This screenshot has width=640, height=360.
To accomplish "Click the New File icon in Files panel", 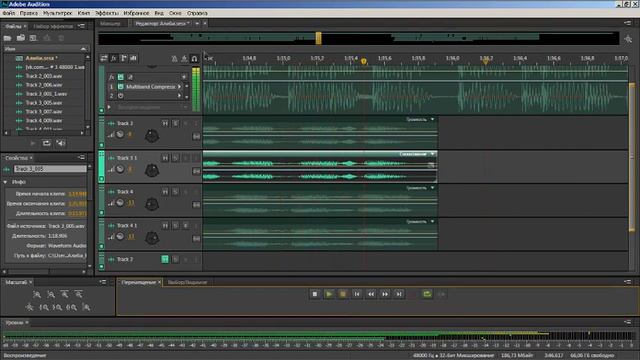I will click(x=33, y=38).
